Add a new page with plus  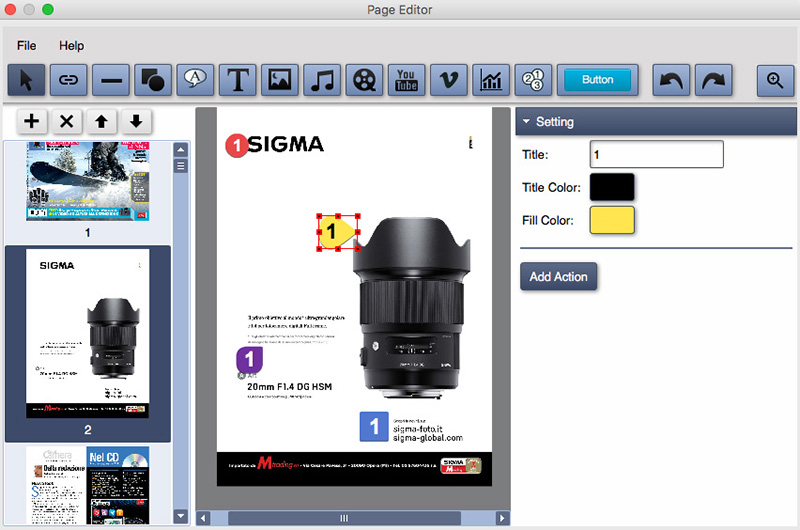(x=32, y=121)
